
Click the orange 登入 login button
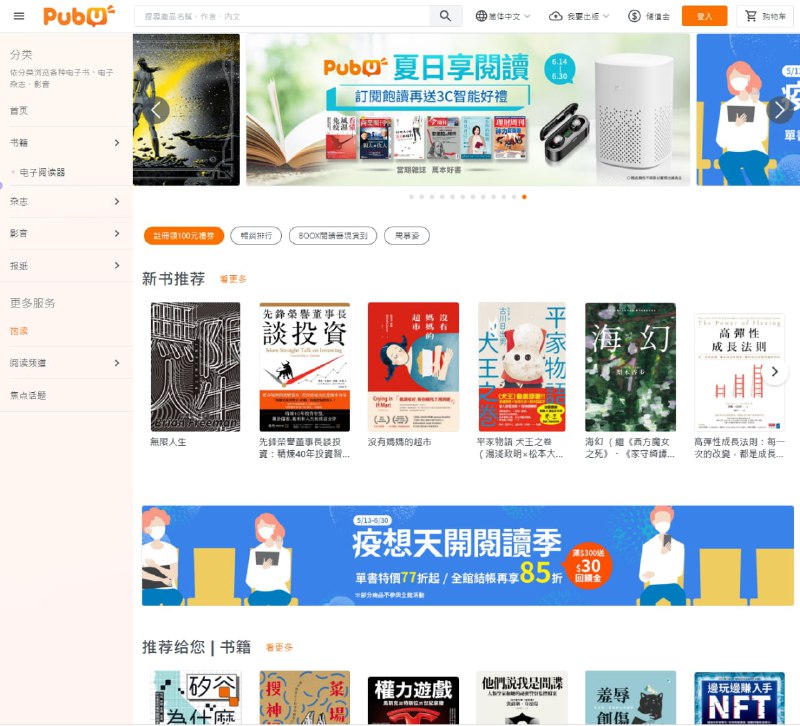(705, 16)
